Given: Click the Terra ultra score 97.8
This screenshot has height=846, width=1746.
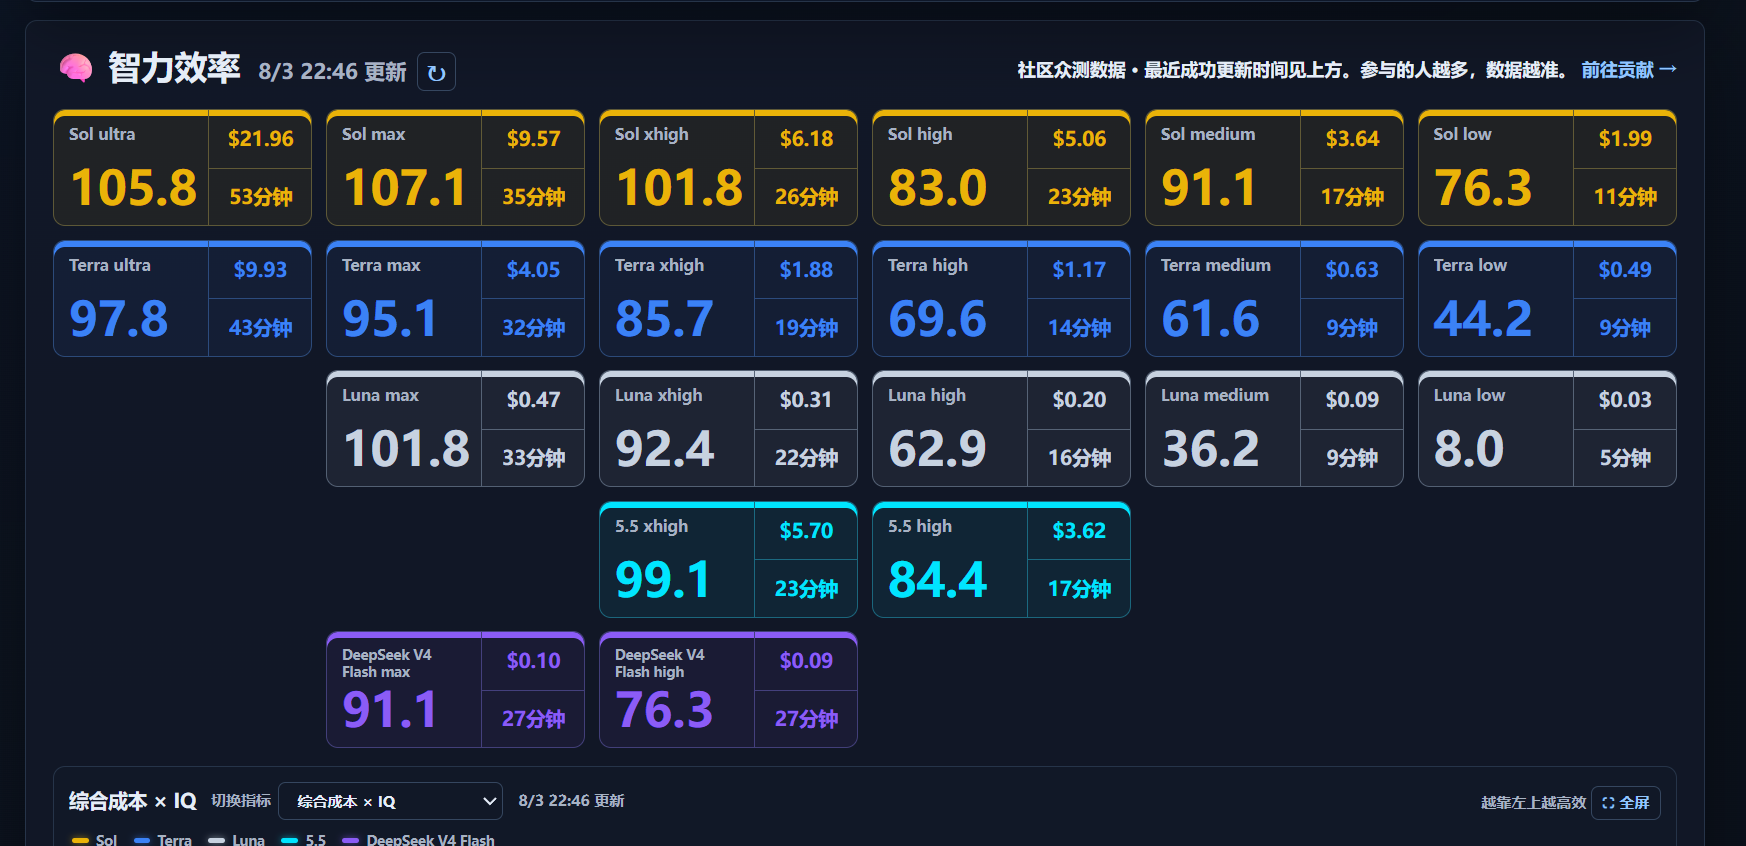Looking at the screenshot, I should point(119,319).
